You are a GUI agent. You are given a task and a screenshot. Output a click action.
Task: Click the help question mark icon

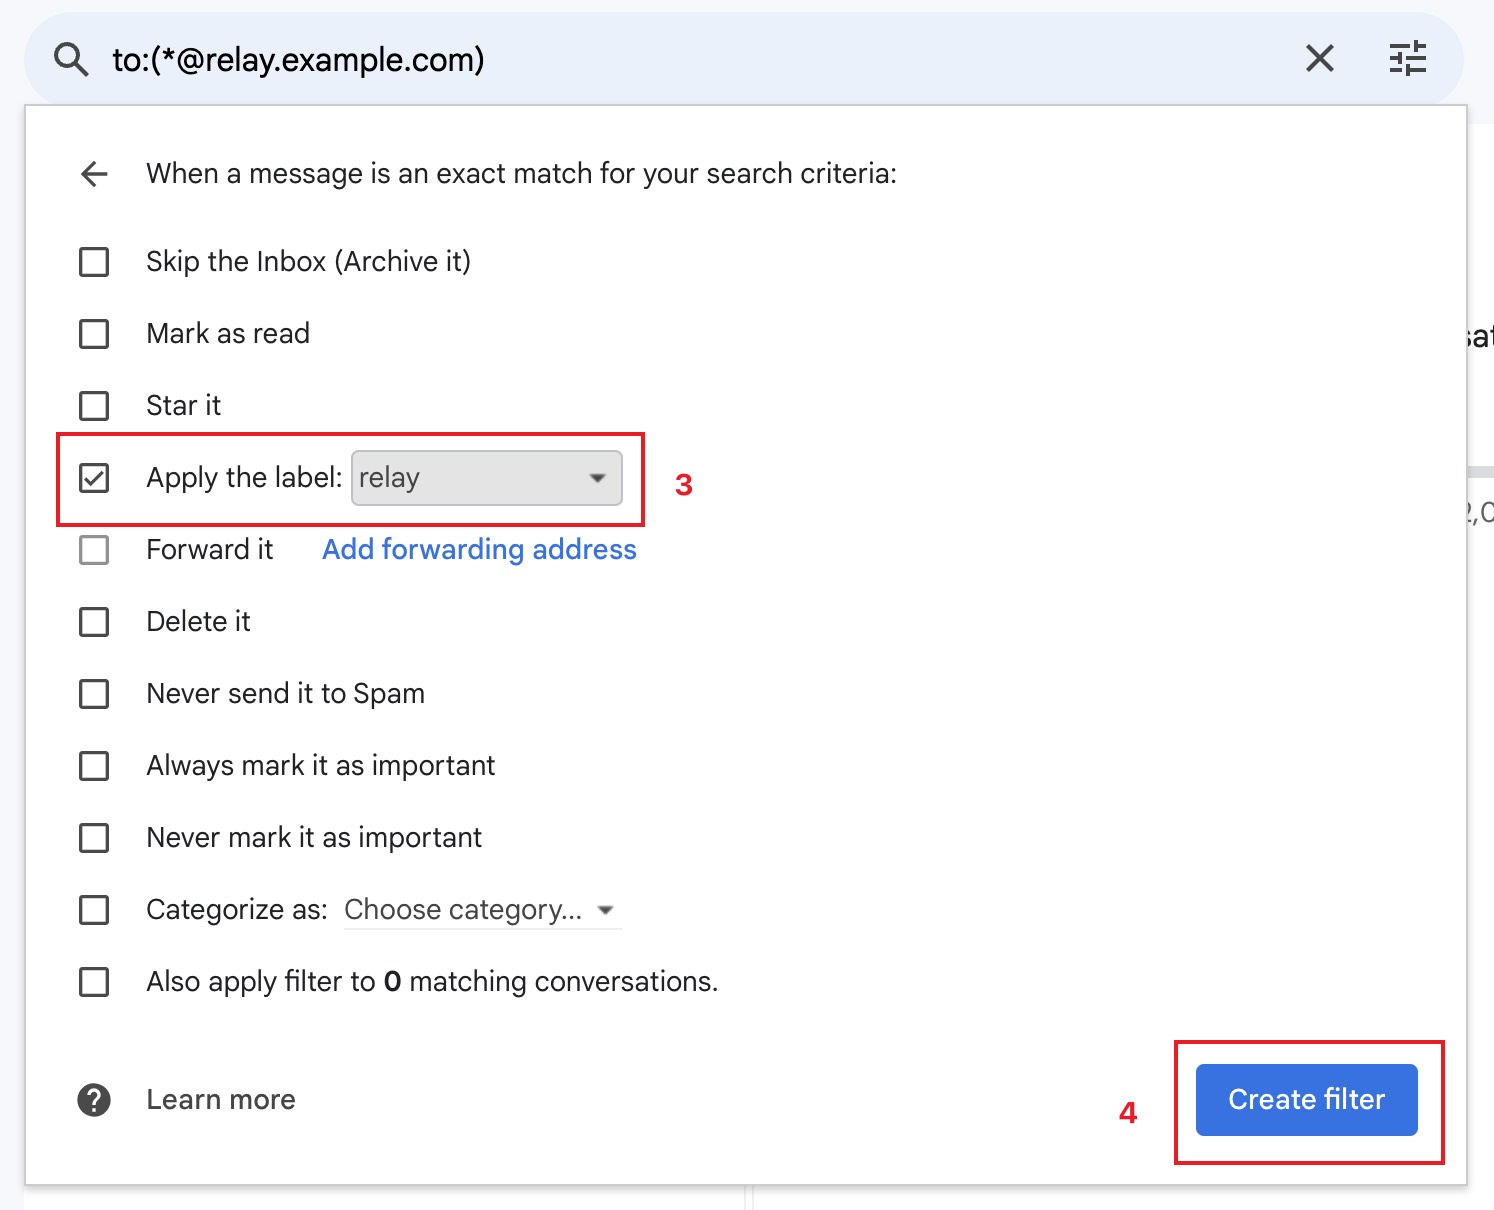(x=94, y=1100)
